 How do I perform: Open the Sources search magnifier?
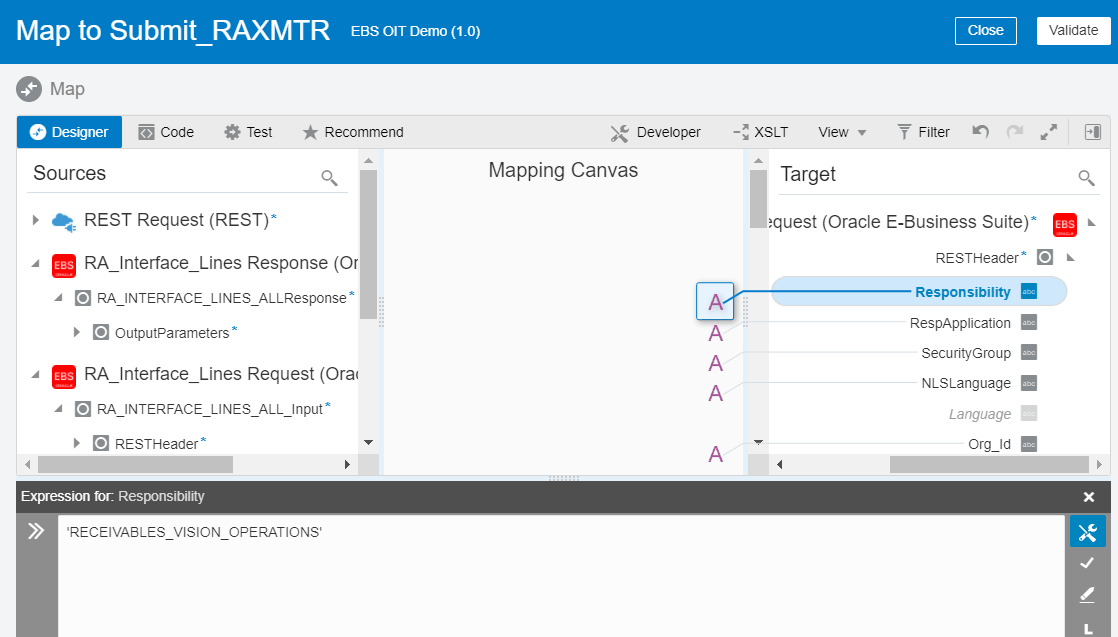(330, 177)
